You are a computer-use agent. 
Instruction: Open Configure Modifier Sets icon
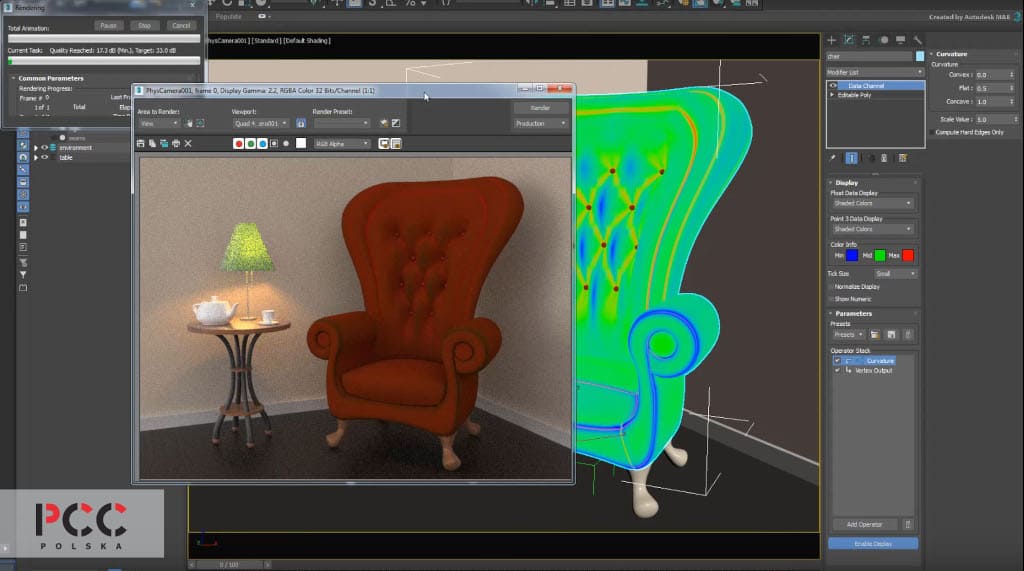903,158
